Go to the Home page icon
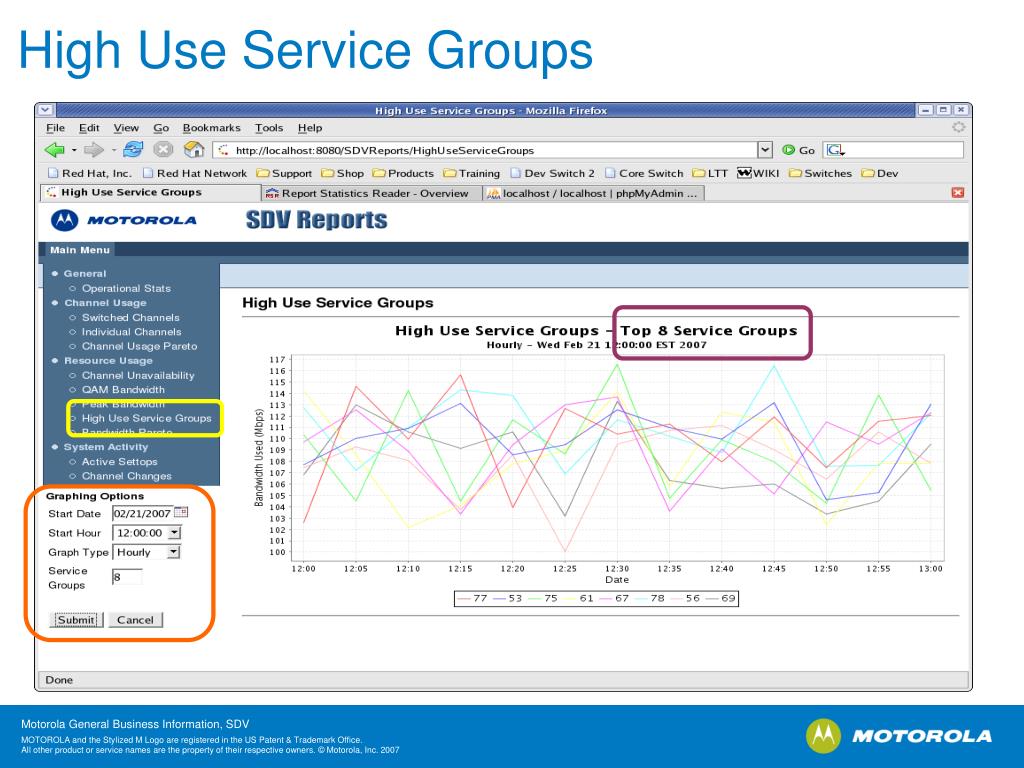Screen dimensions: 1024x768 point(194,150)
